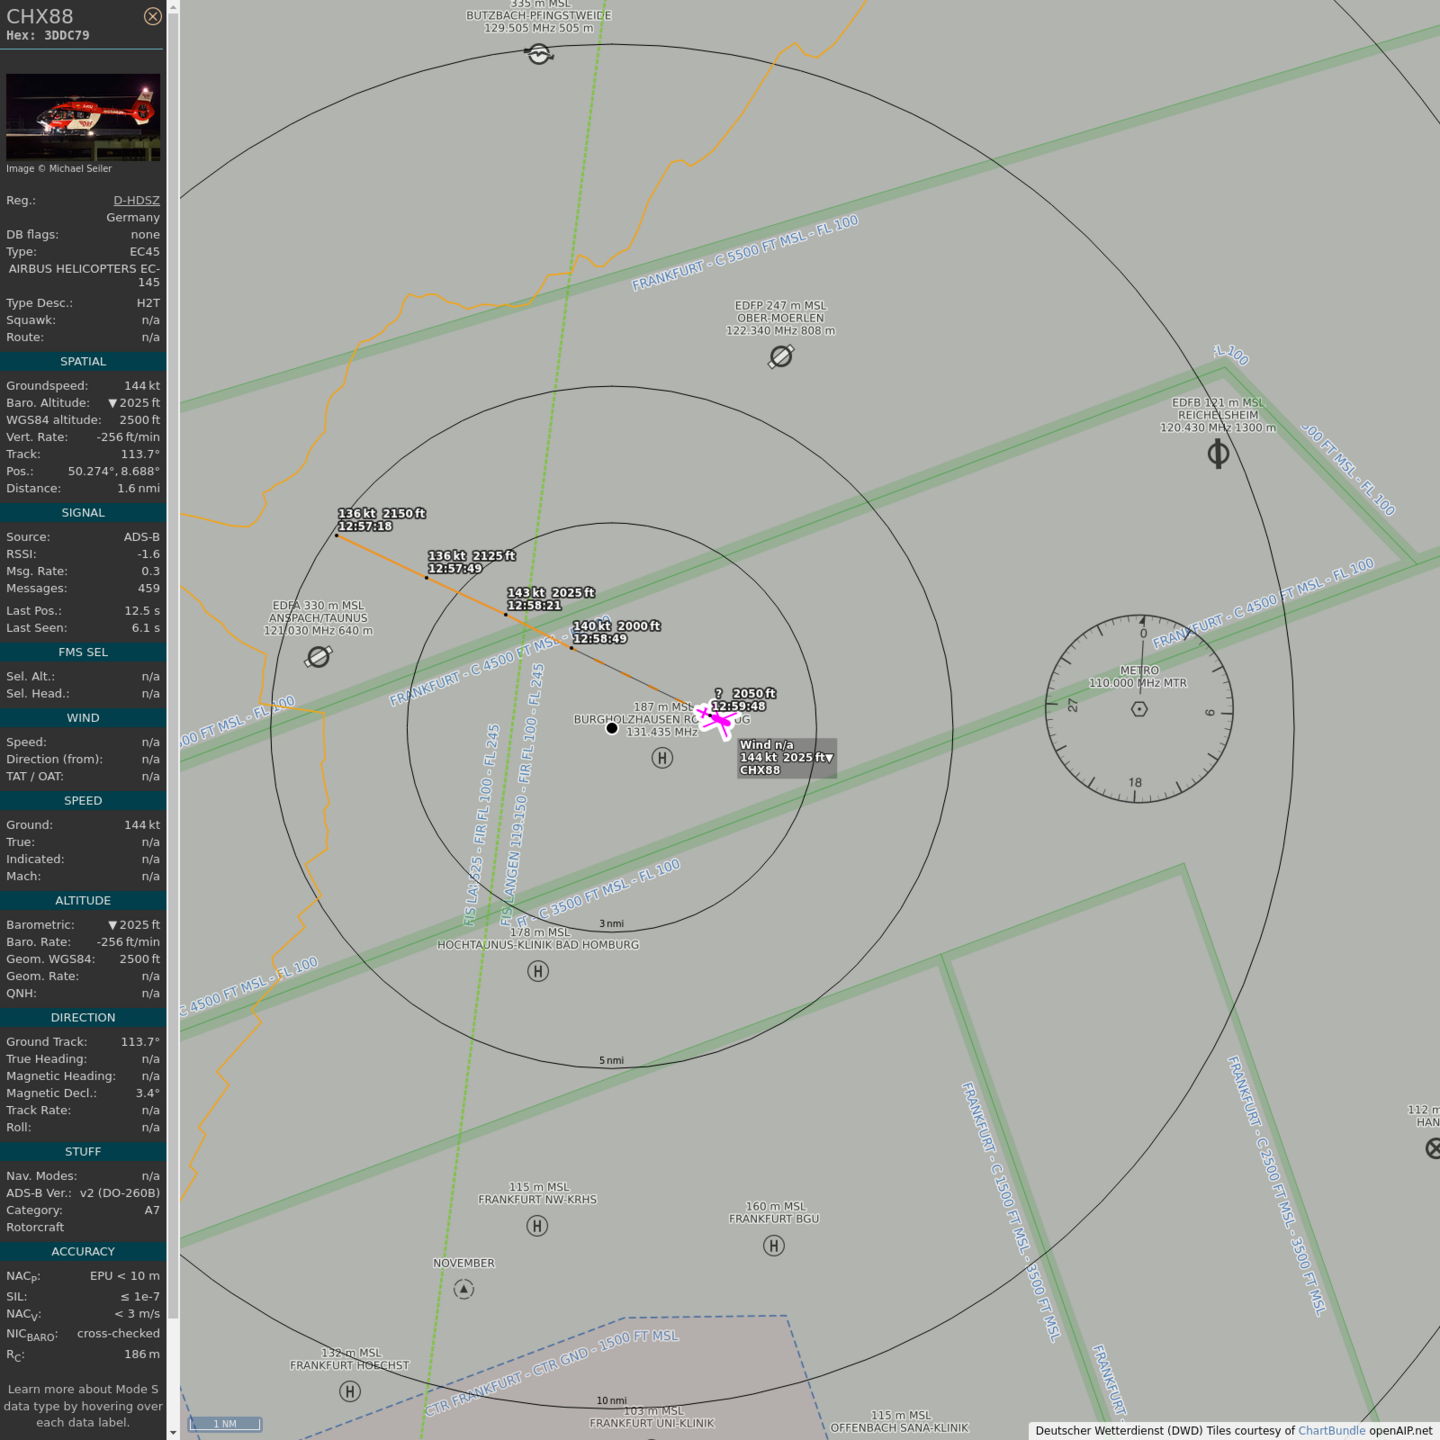Click the SIGNAL section header
Image resolution: width=1440 pixels, height=1440 pixels.
pos(83,513)
